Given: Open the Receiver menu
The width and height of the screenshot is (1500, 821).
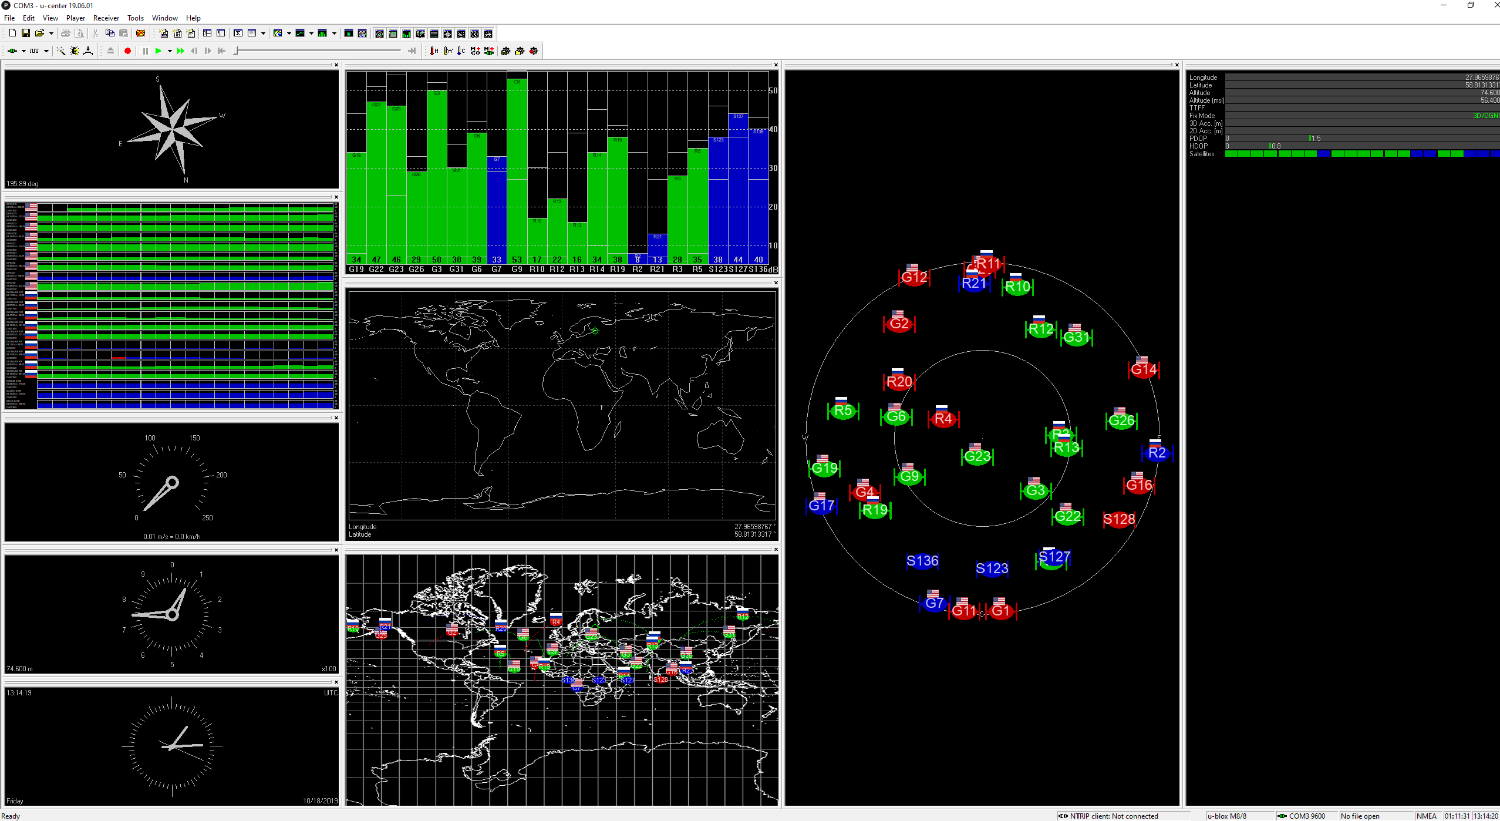Looking at the screenshot, I should click(106, 18).
